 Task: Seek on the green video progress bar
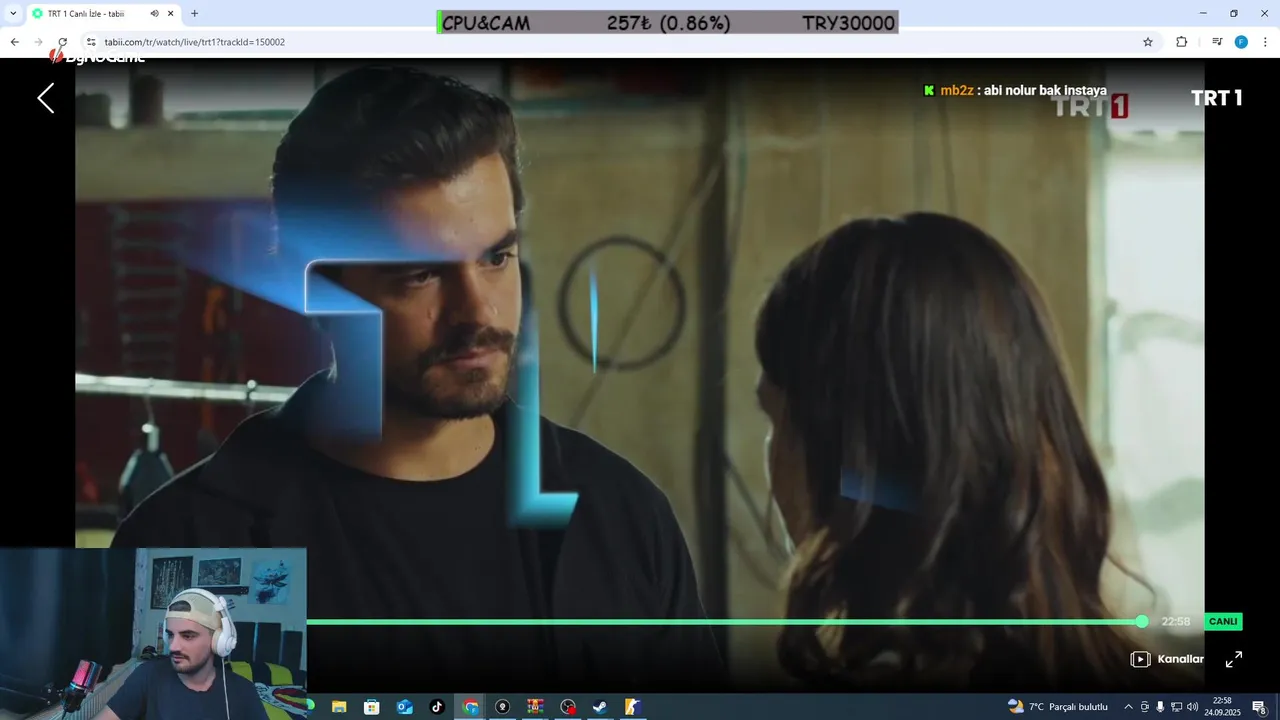click(724, 622)
